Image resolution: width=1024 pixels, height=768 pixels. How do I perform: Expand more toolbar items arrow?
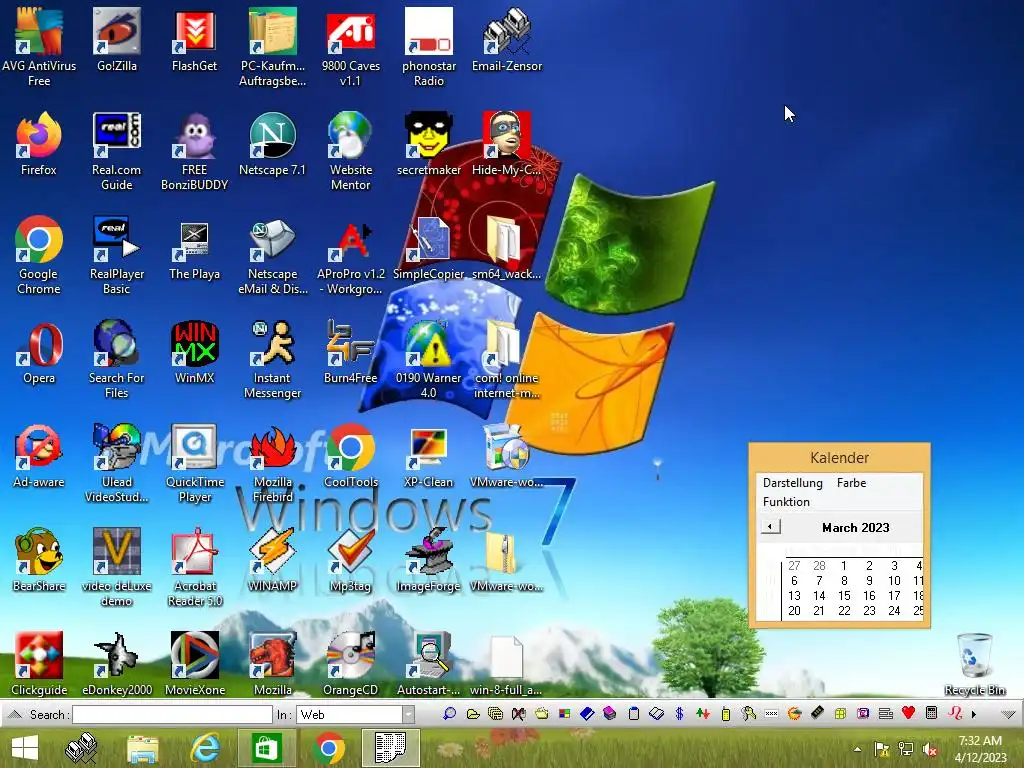974,714
